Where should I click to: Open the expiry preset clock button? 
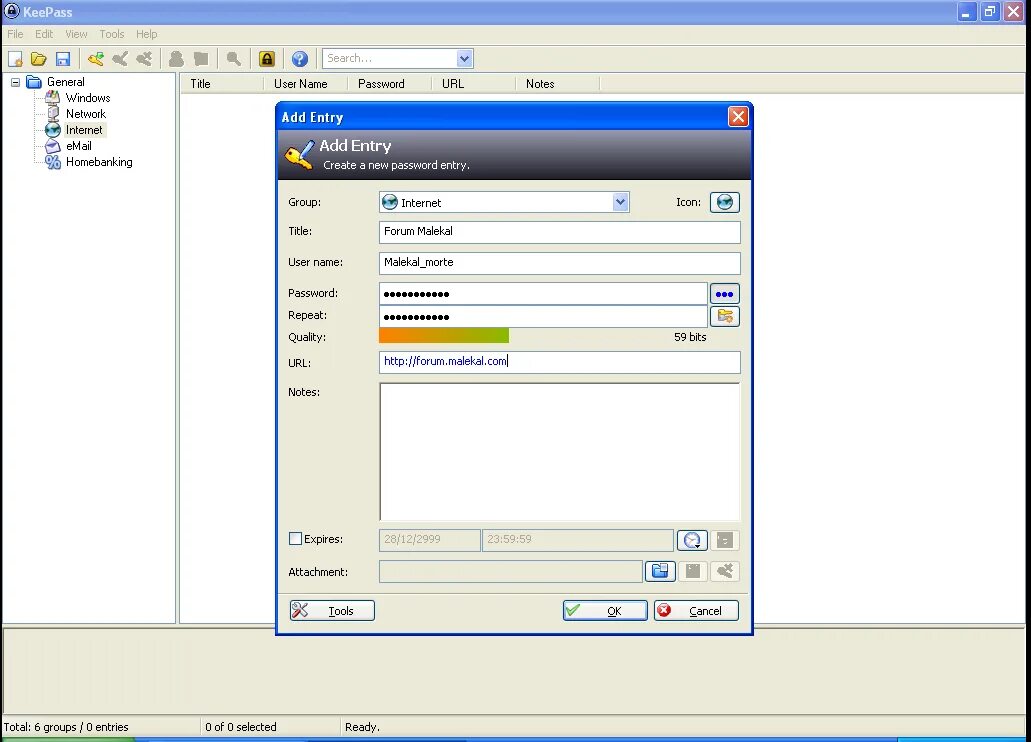(x=692, y=540)
